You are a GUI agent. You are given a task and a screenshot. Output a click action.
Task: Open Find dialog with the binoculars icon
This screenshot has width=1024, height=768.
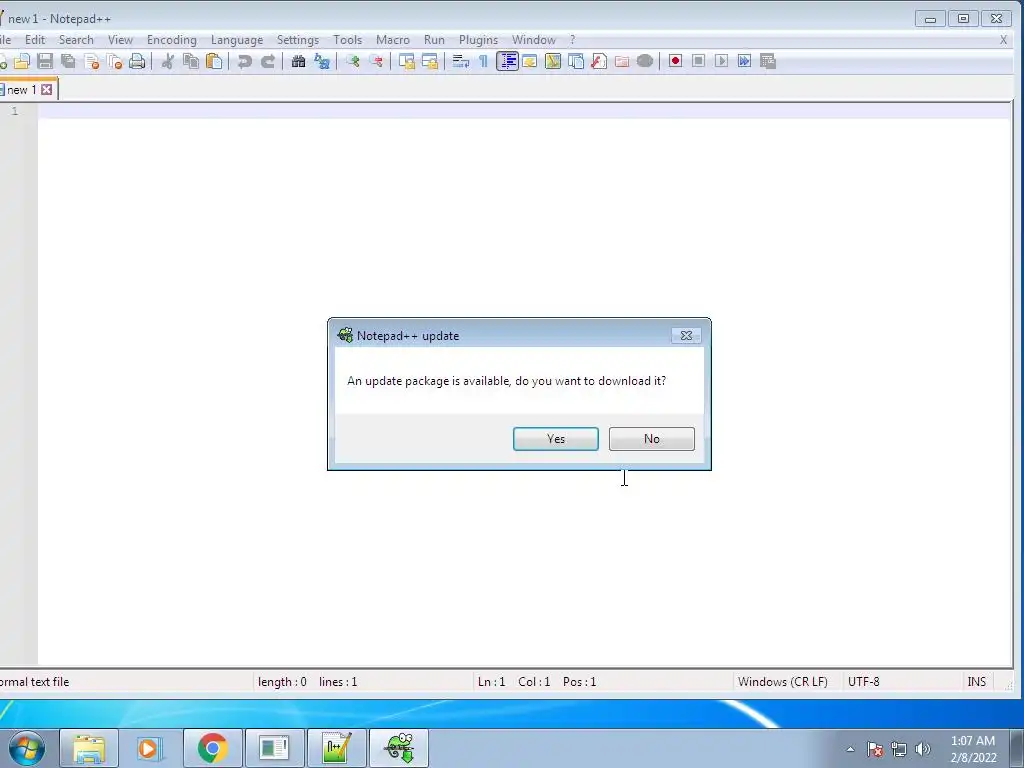pos(298,61)
